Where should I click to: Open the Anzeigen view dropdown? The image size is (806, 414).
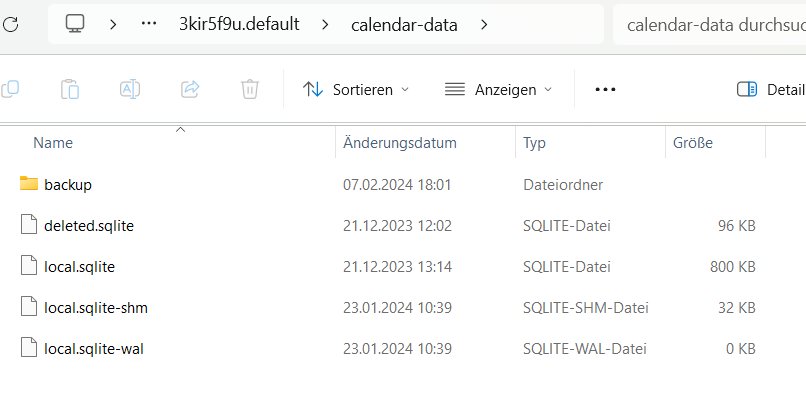pos(498,89)
